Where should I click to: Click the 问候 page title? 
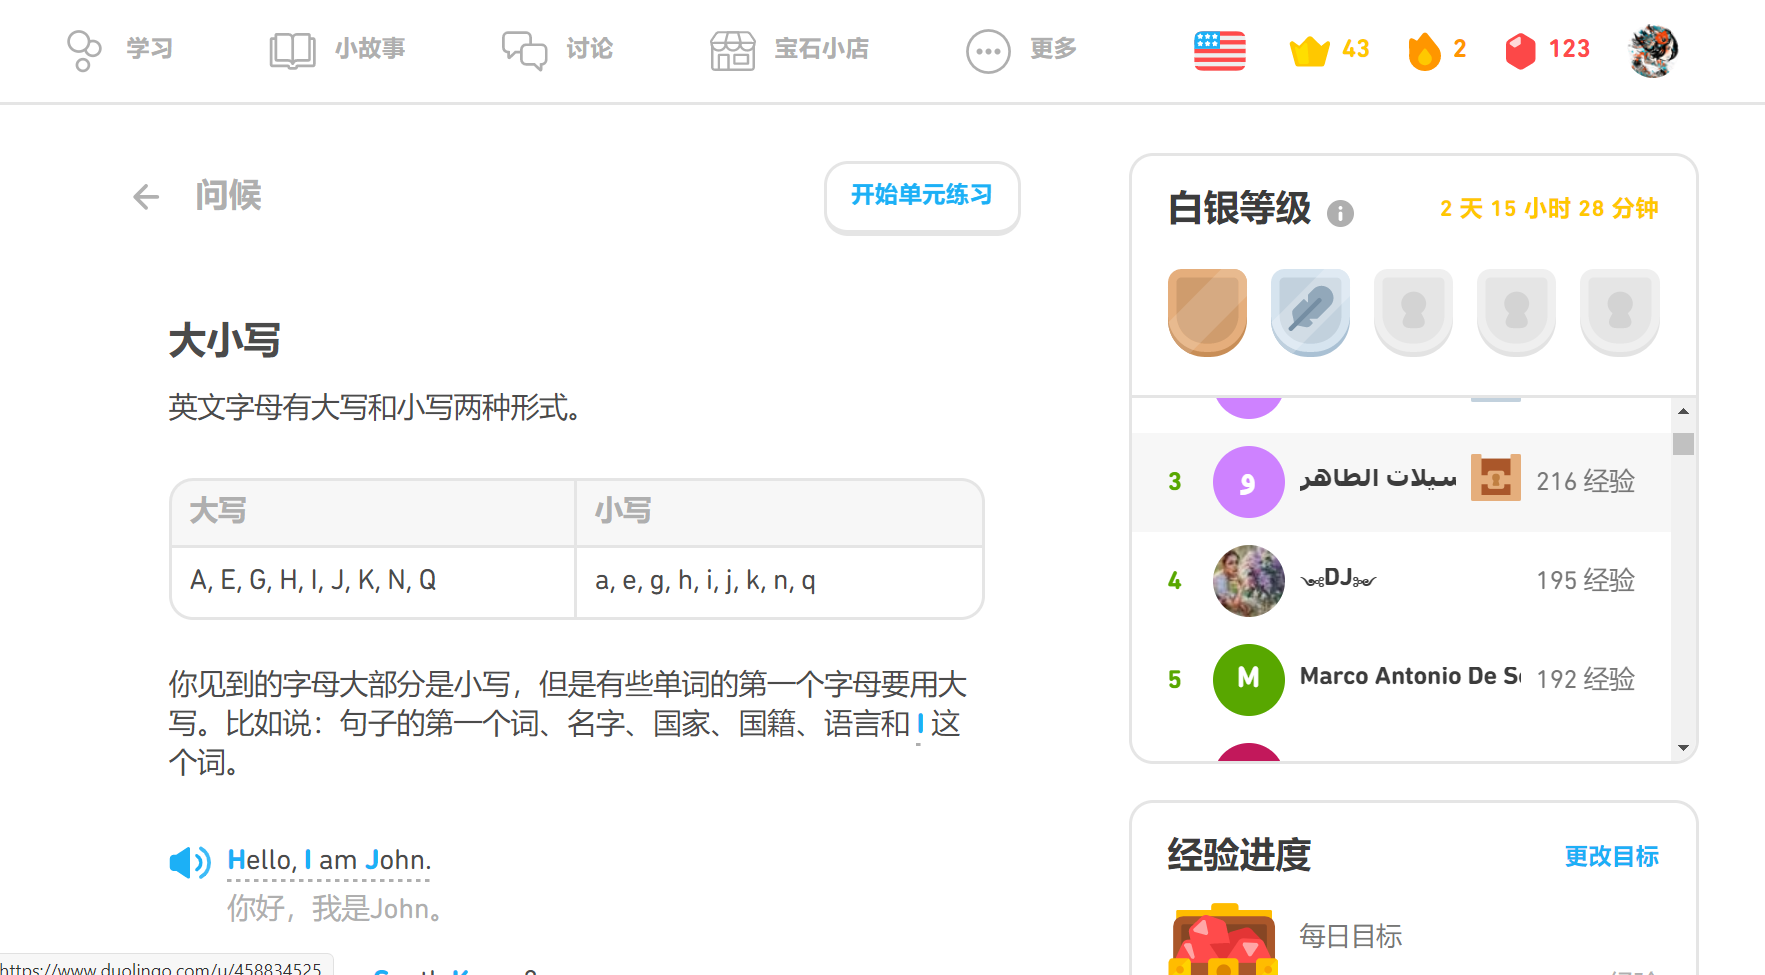(228, 196)
